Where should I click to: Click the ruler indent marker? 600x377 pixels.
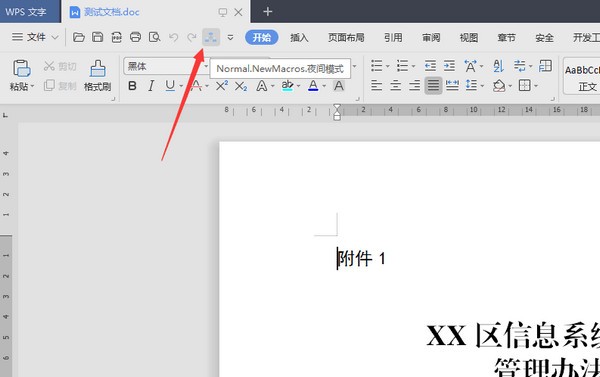pos(337,112)
